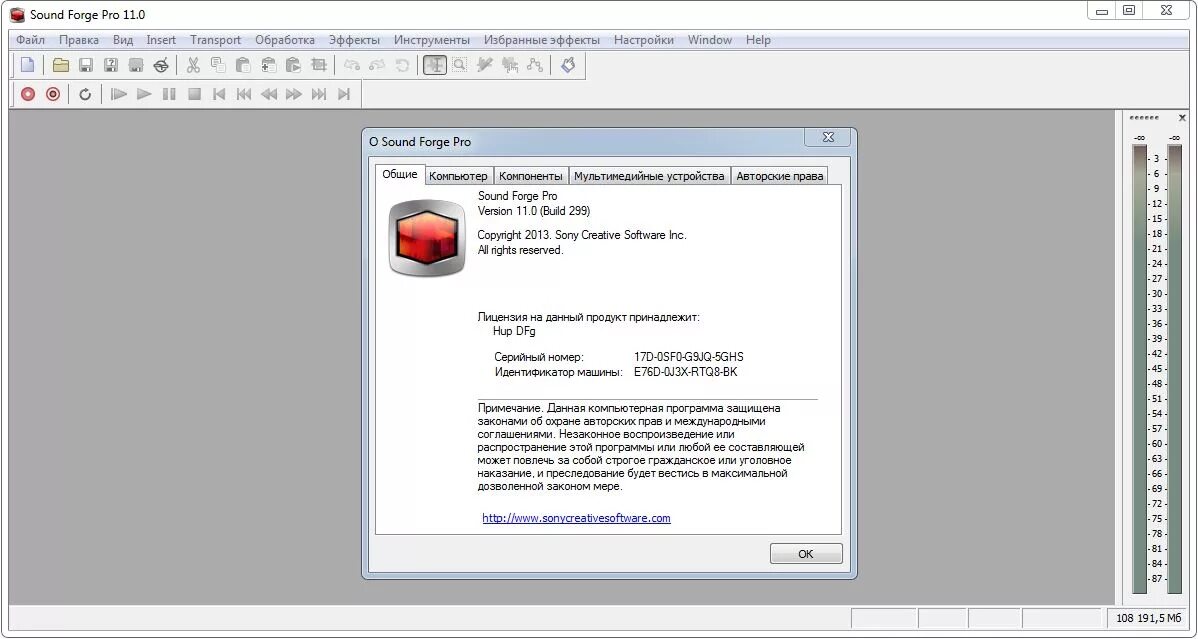This screenshot has width=1198, height=639.
Task: Open the Insert menu
Action: [x=161, y=40]
